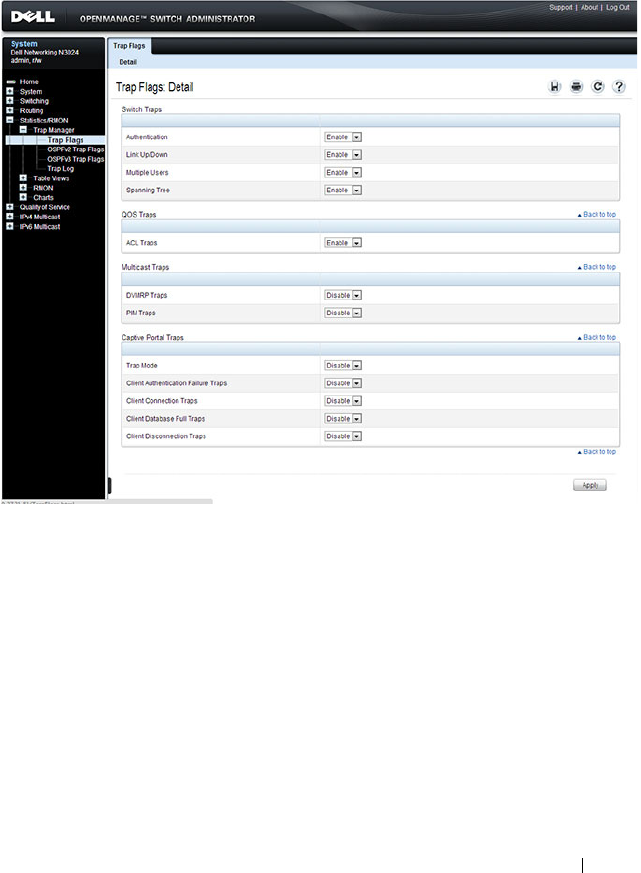Click the Support link
Viewport: 641px width, 873px height.
561,7
